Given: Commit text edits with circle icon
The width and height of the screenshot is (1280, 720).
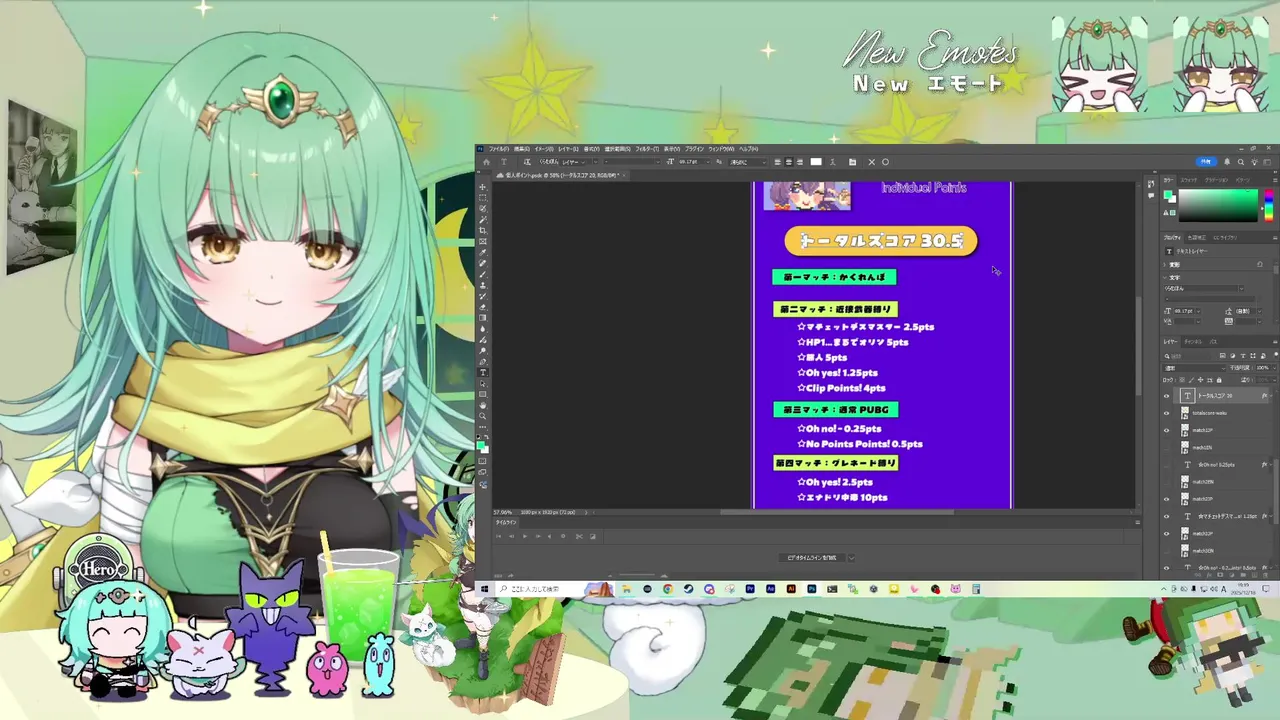Looking at the screenshot, I should [885, 162].
